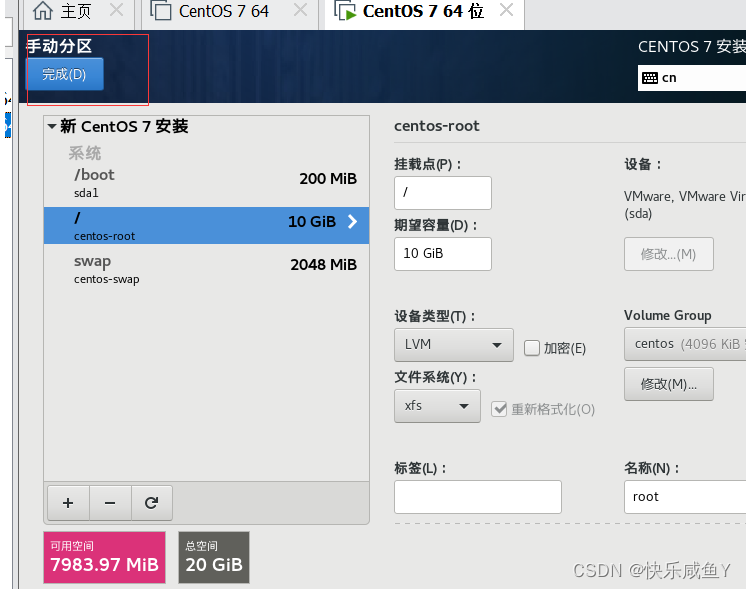Close the CentOS 7 64 位 tab
This screenshot has width=746, height=589.
(x=507, y=10)
